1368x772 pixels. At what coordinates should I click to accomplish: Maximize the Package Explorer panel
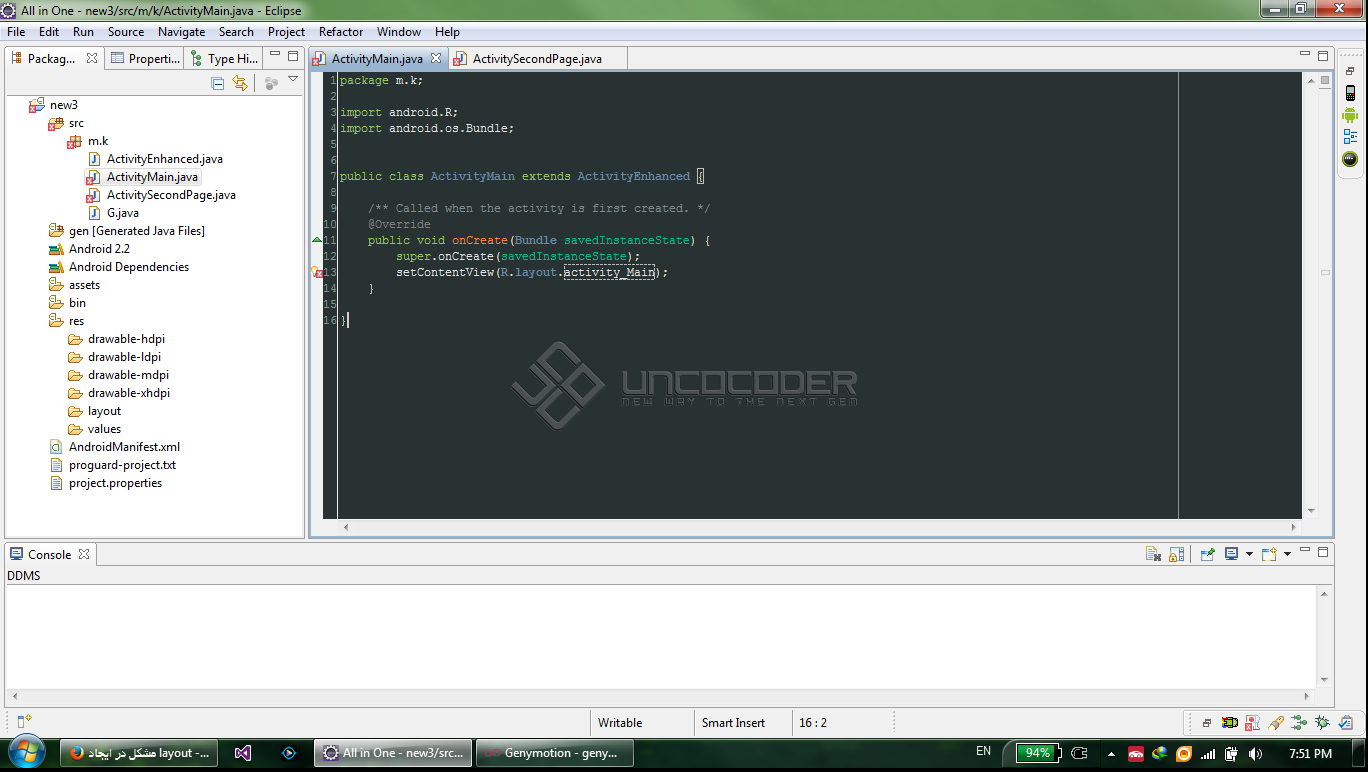coord(293,57)
